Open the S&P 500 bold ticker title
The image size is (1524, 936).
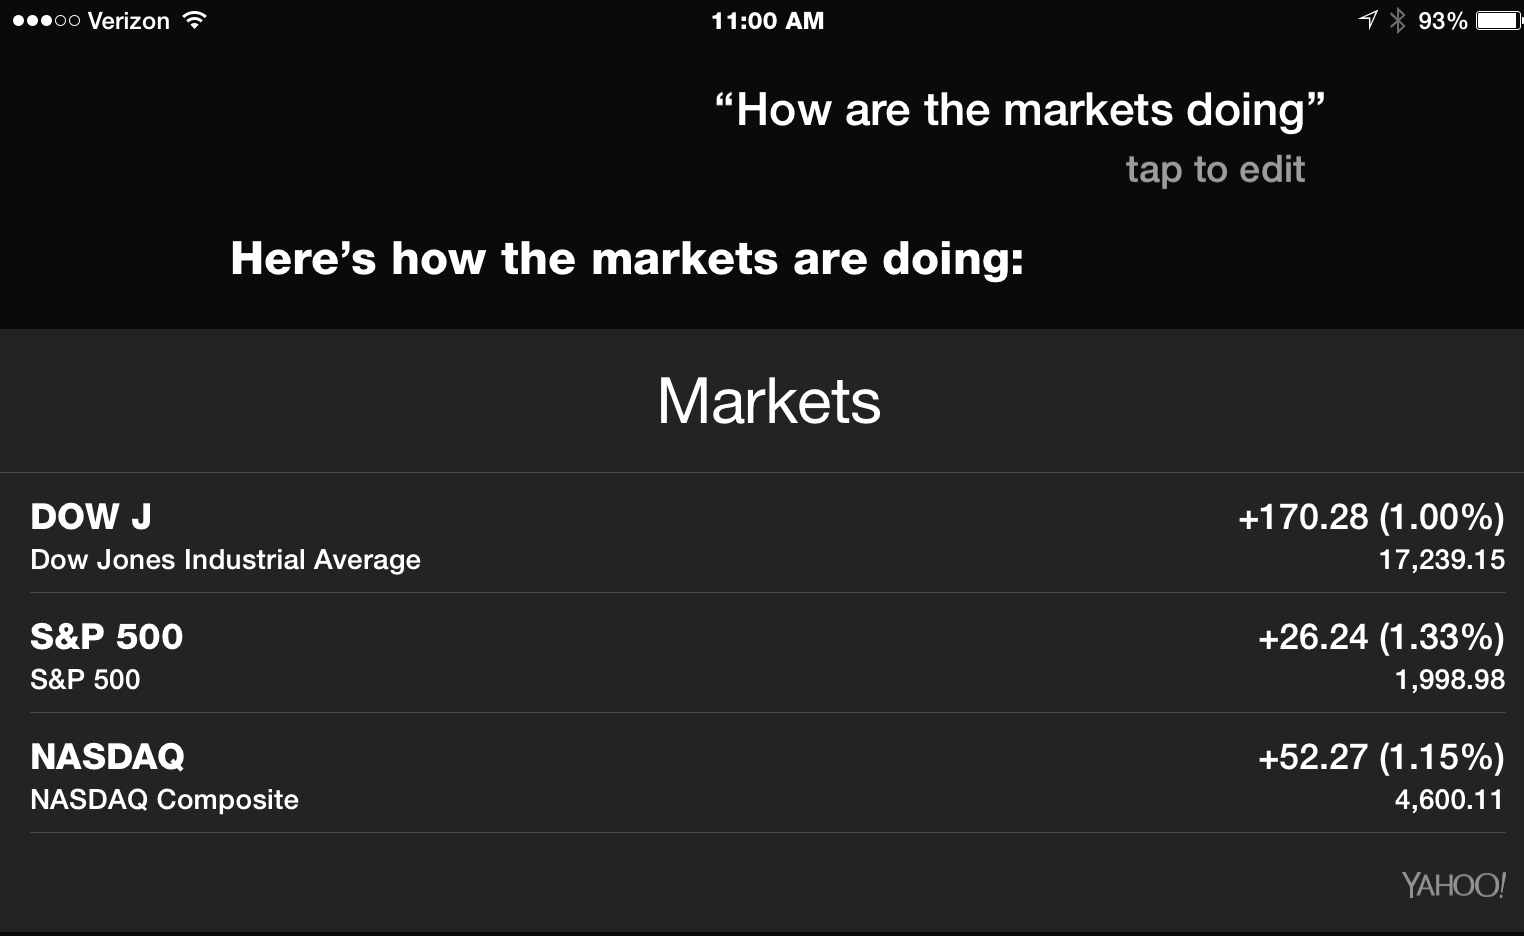tap(107, 637)
